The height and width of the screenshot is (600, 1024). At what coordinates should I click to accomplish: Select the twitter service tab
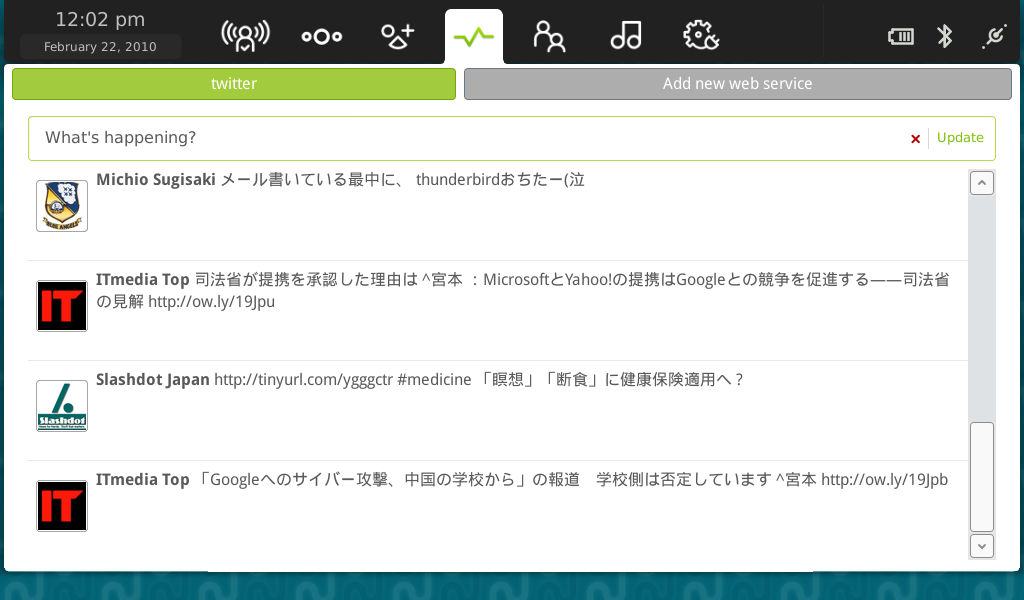click(234, 84)
